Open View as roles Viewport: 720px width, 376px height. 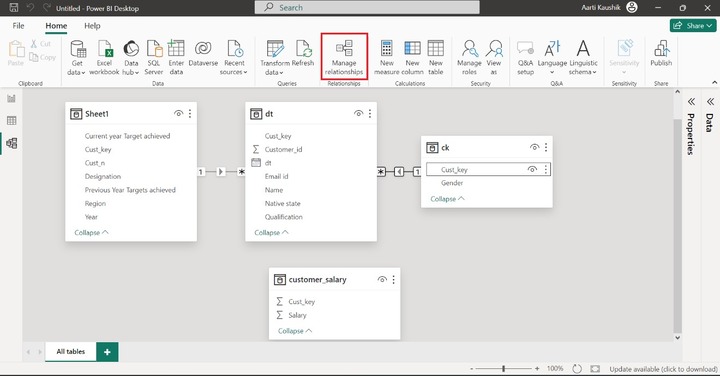[x=494, y=58]
